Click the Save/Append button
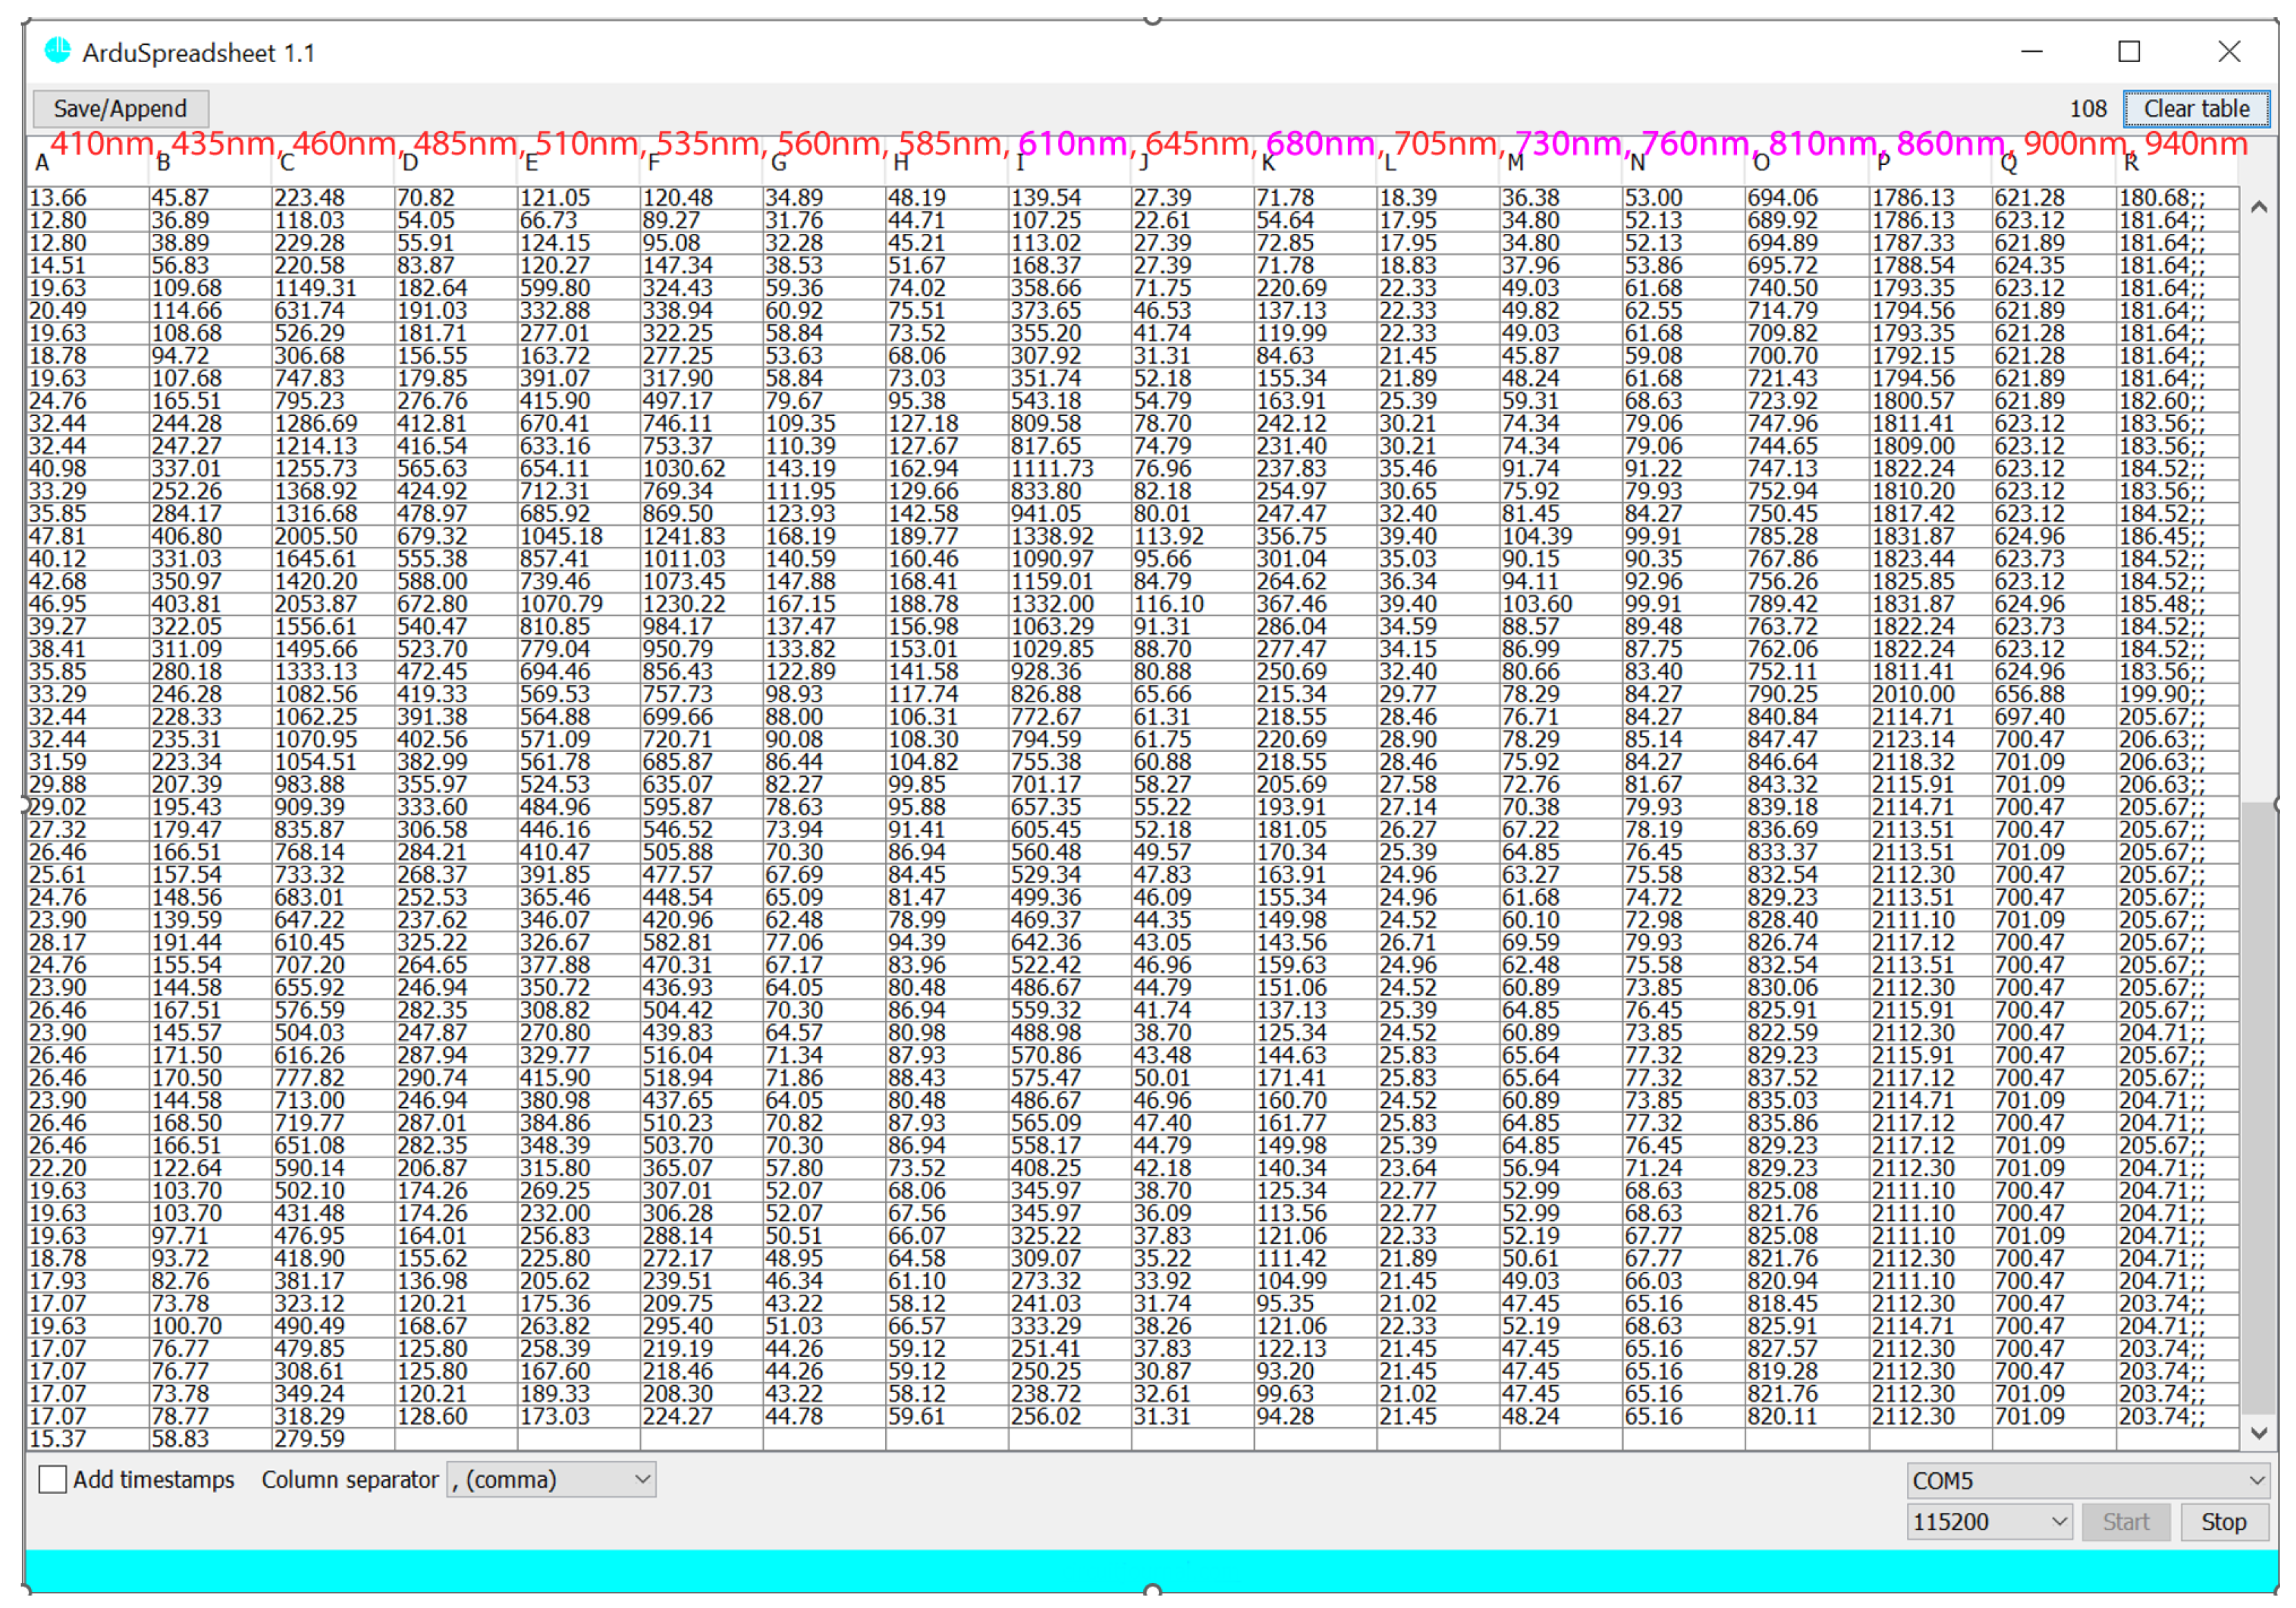Viewport: 2296px width, 1608px height. pyautogui.click(x=120, y=108)
